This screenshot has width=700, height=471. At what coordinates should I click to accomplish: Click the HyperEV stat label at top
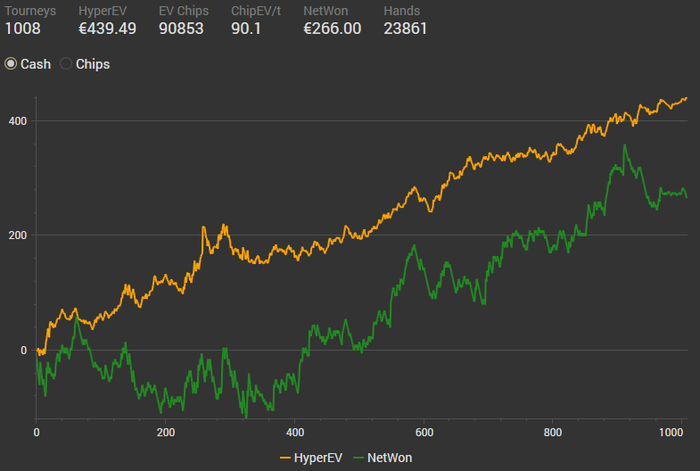(x=103, y=11)
